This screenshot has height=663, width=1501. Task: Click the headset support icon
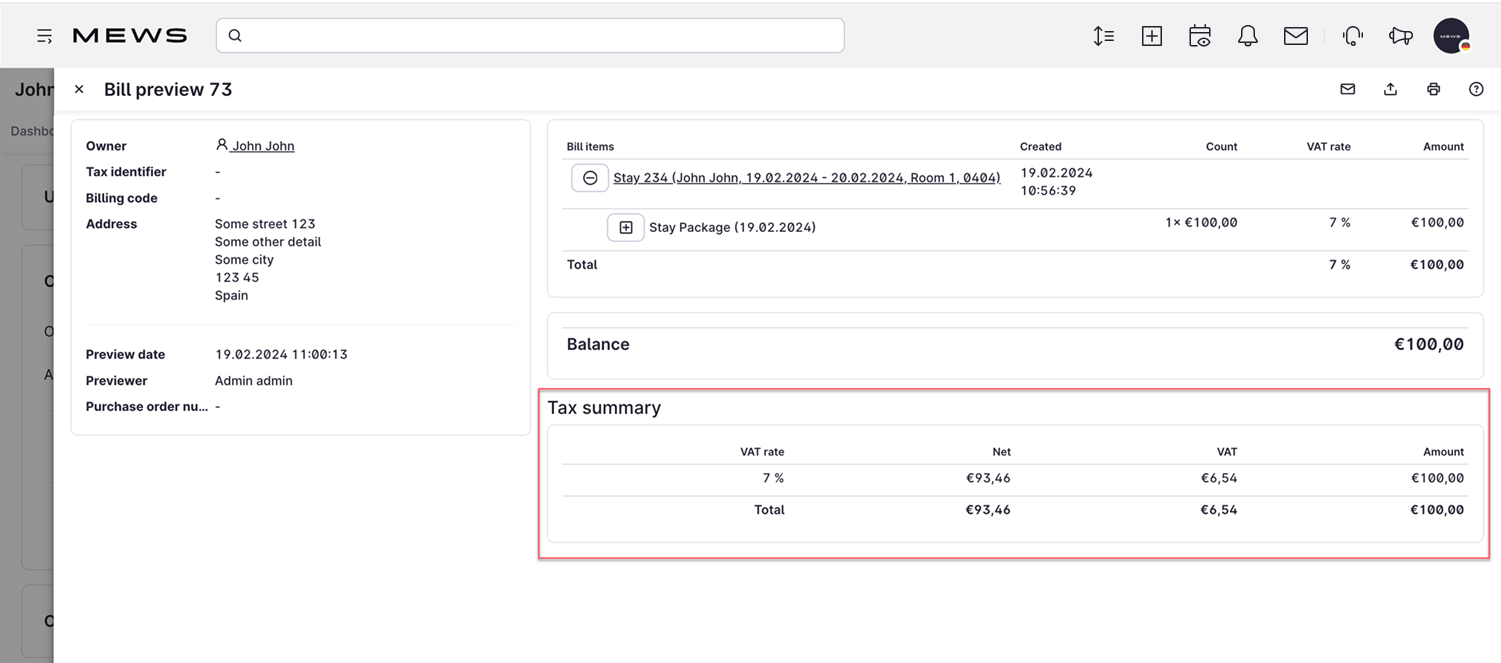1353,36
